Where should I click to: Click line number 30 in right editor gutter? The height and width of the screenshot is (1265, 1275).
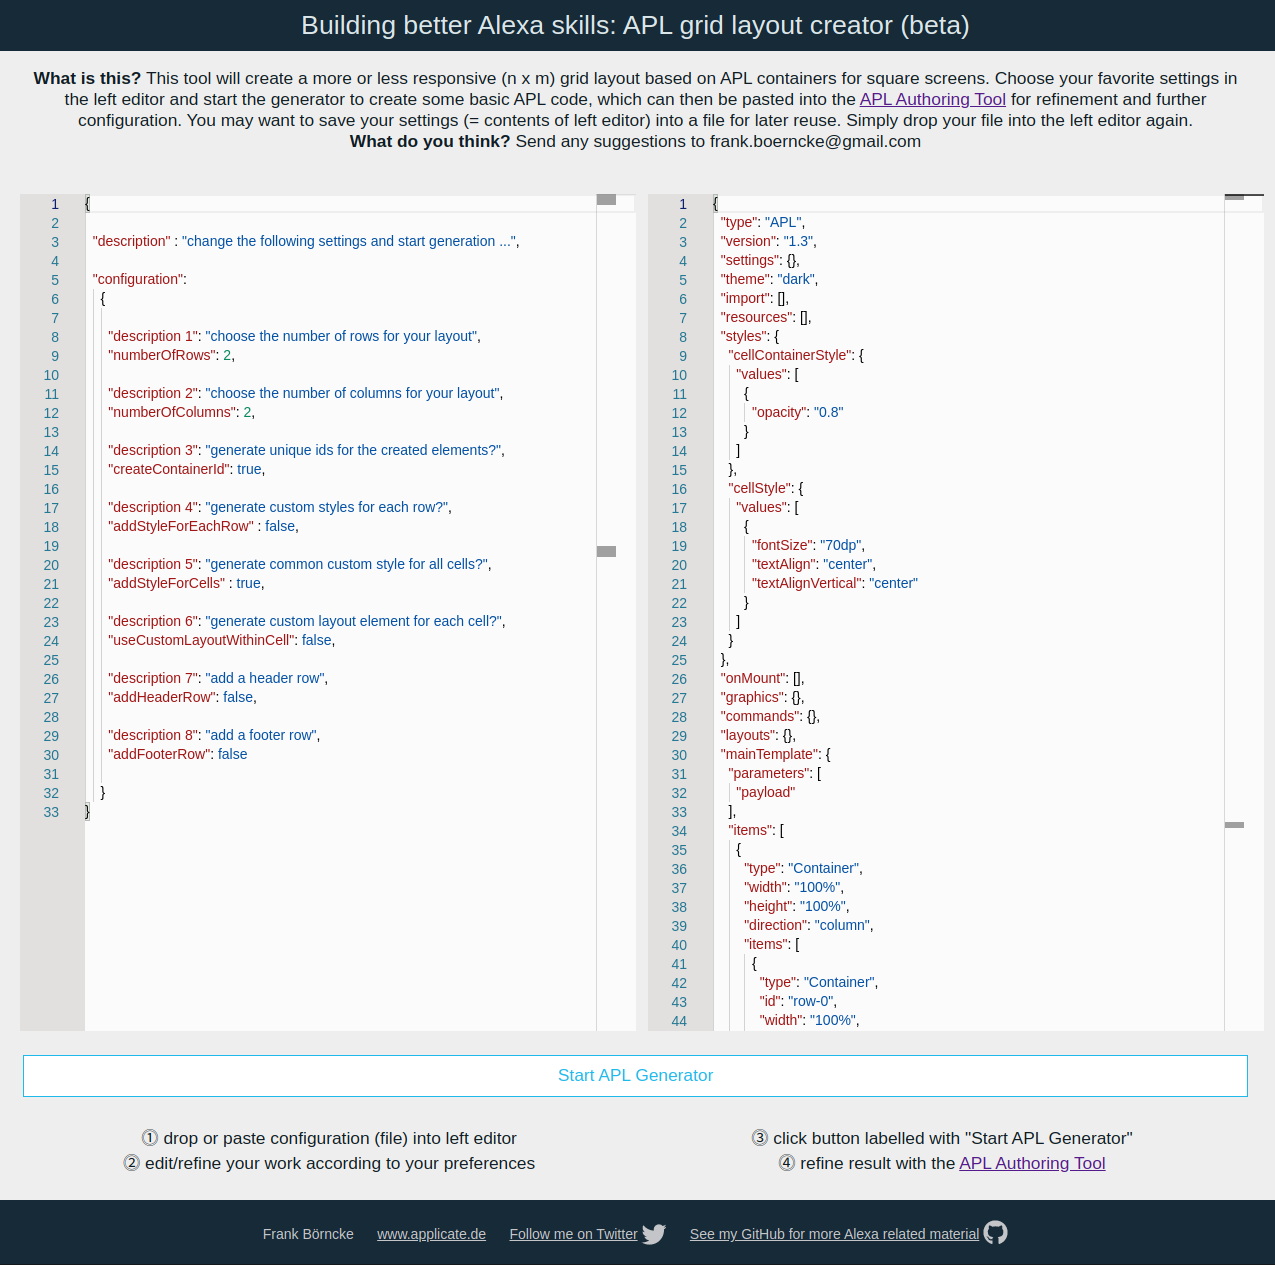(x=679, y=755)
